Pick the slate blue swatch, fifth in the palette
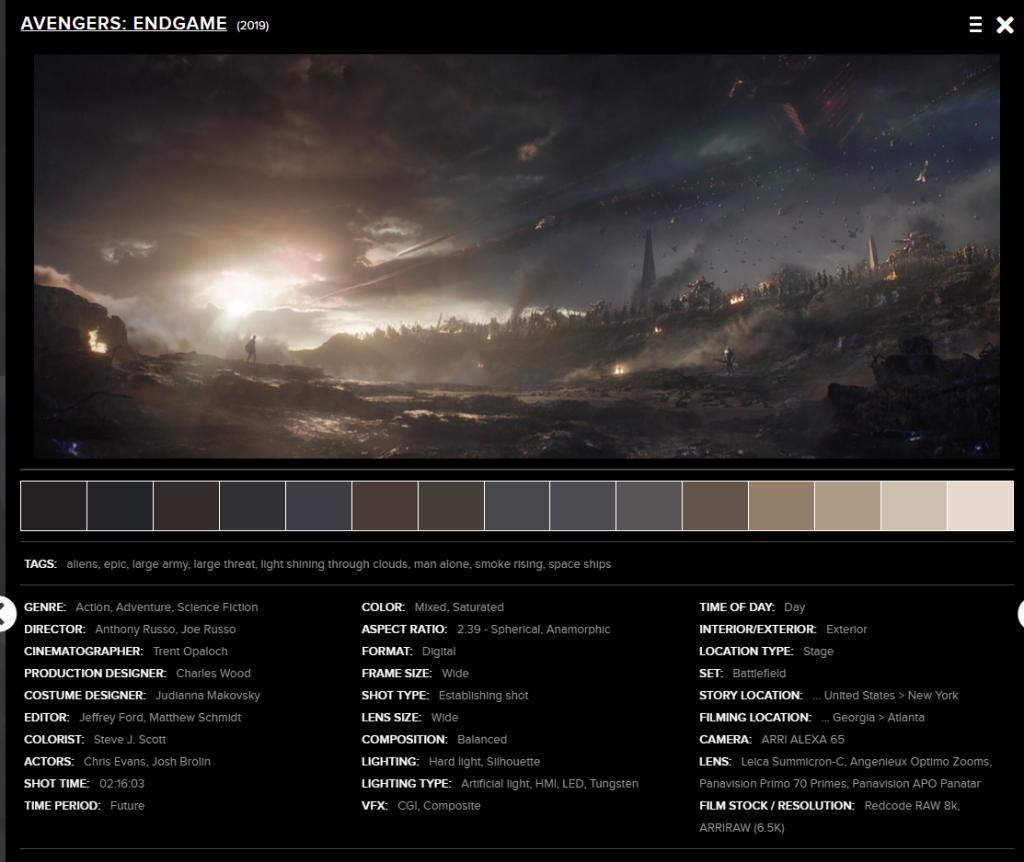This screenshot has height=862, width=1024. click(x=319, y=505)
